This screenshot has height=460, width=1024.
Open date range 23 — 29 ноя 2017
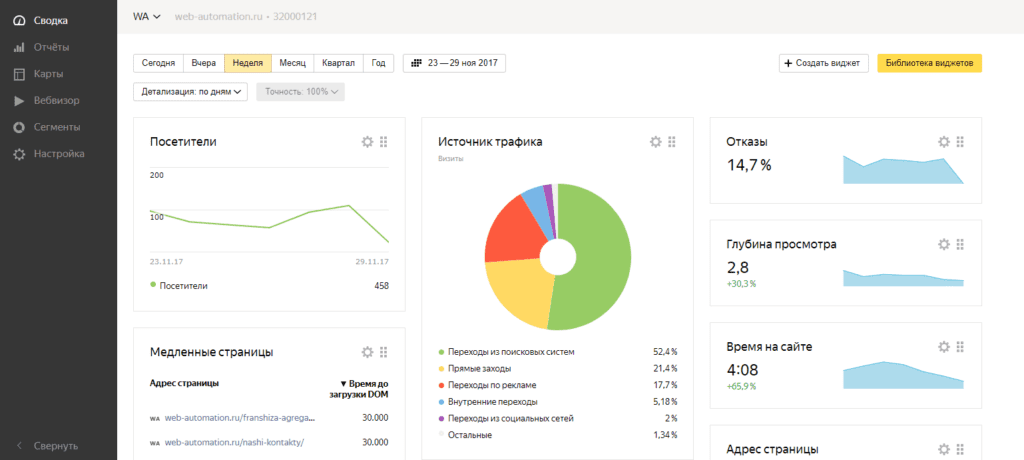[x=454, y=63]
